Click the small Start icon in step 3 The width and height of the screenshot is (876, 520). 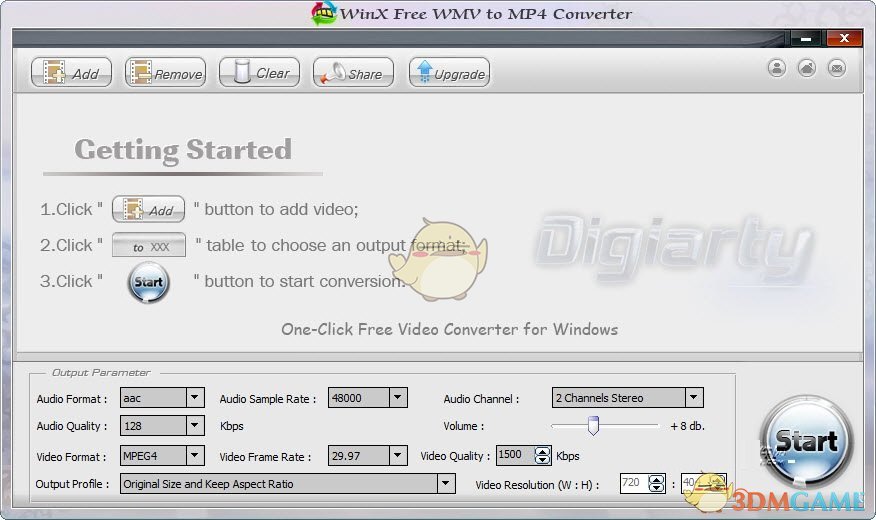coord(149,282)
